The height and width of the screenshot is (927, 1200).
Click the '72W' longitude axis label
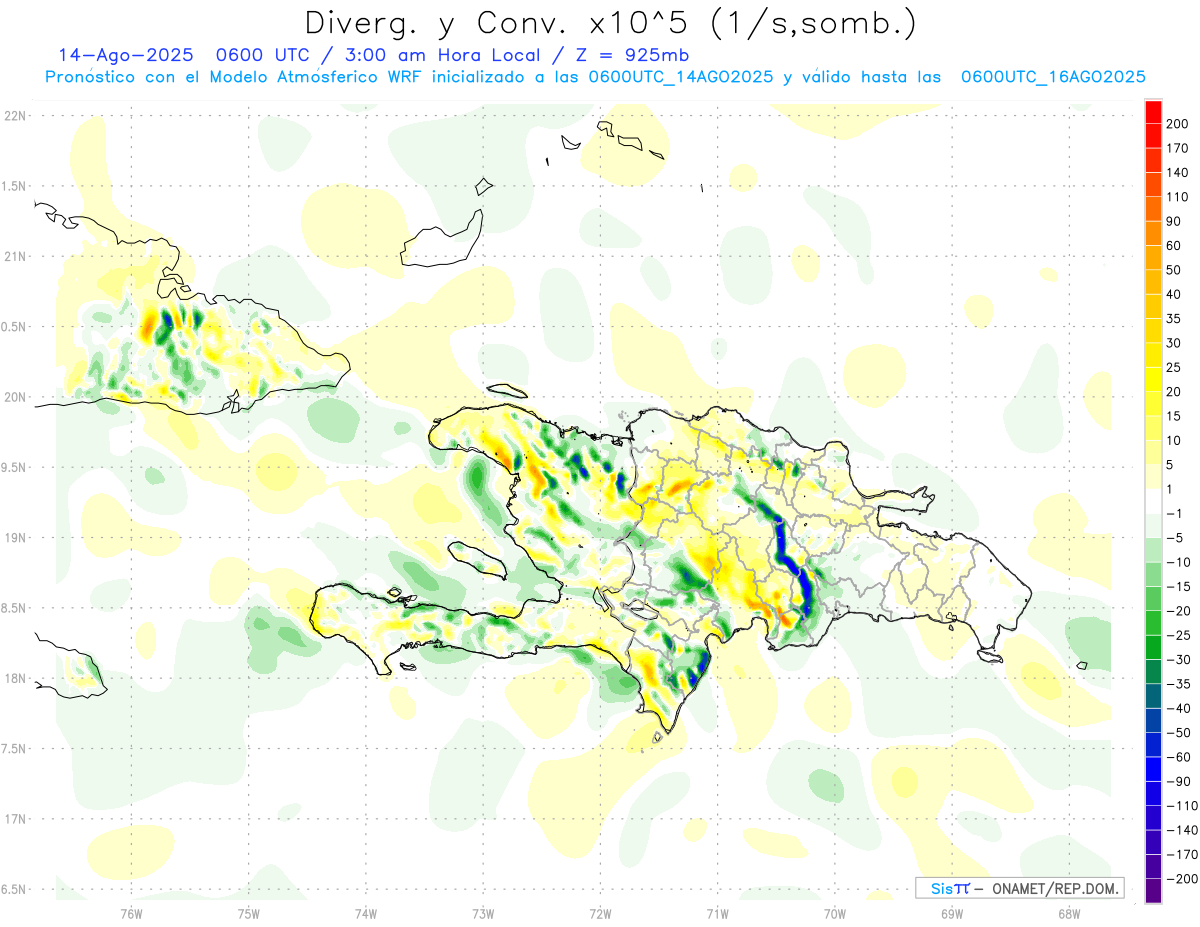600,914
